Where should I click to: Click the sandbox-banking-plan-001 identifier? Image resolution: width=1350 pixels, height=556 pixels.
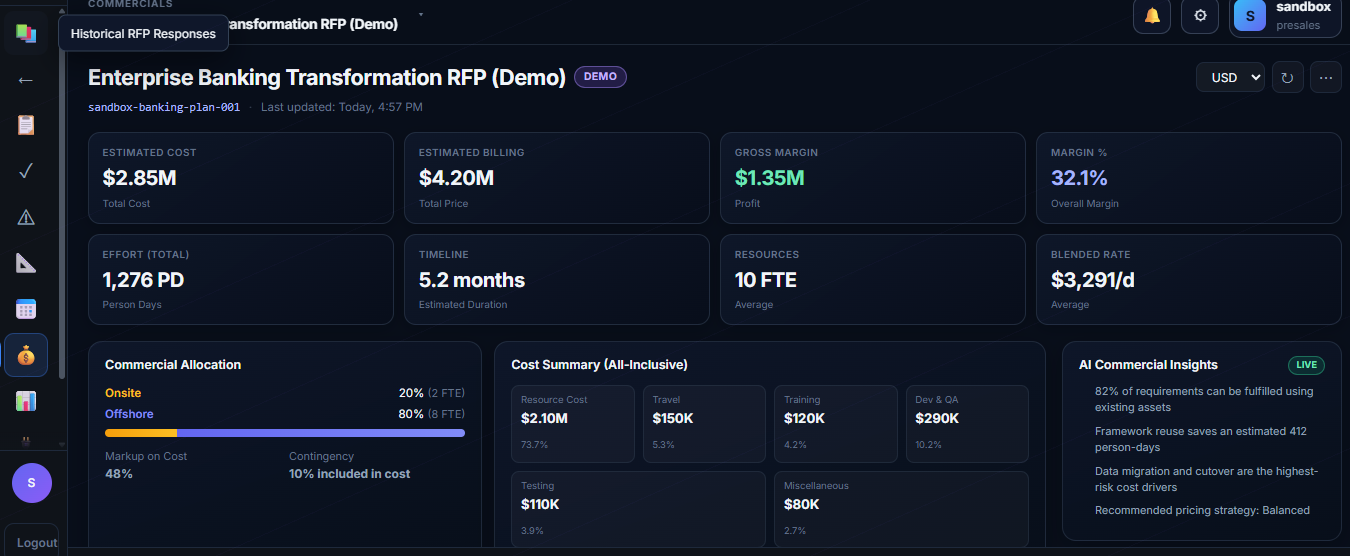[164, 107]
